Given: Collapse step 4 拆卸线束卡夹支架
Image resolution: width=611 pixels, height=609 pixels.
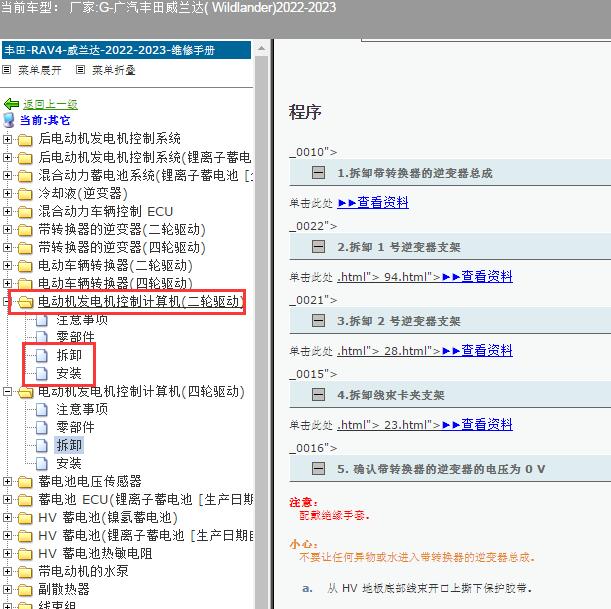Looking at the screenshot, I should [318, 394].
